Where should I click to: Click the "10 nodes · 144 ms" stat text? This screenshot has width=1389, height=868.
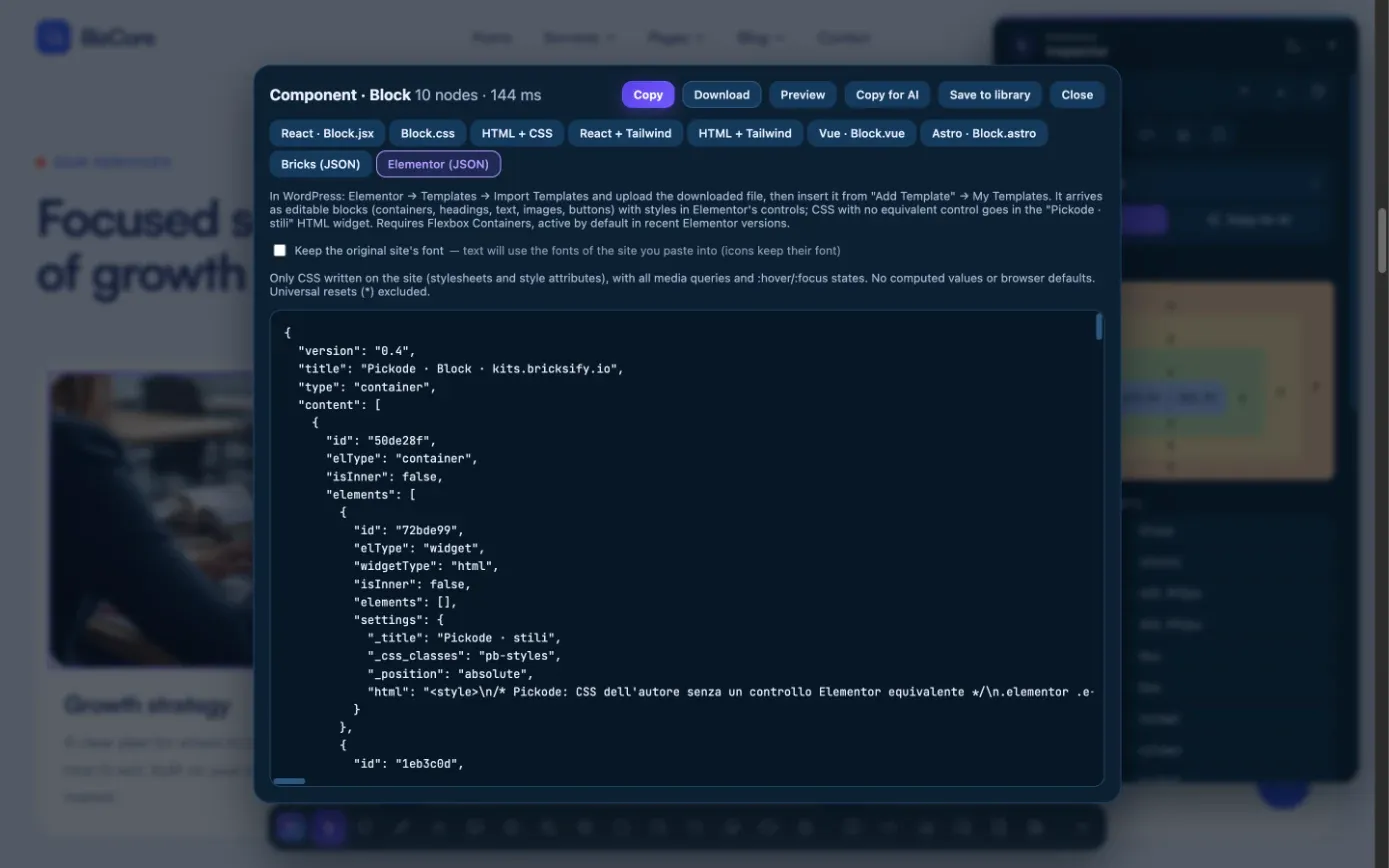click(478, 95)
